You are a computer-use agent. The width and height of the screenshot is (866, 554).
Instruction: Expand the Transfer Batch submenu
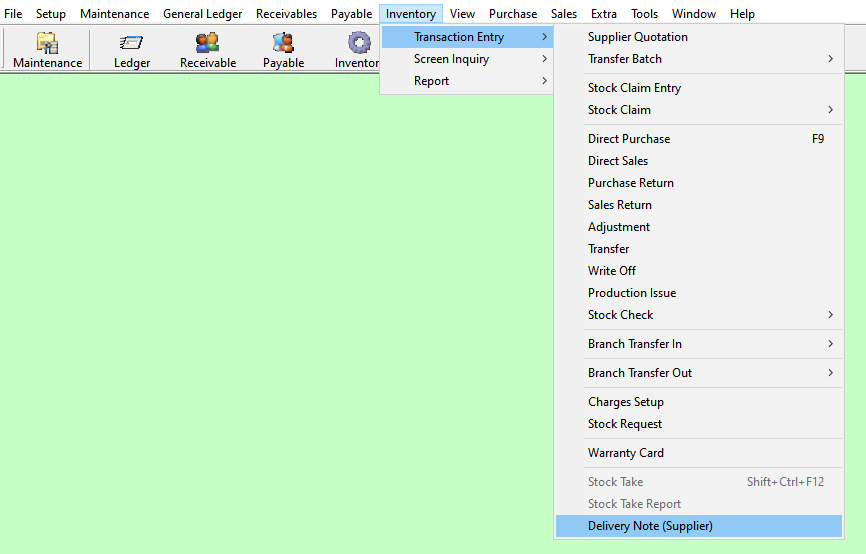coord(699,59)
